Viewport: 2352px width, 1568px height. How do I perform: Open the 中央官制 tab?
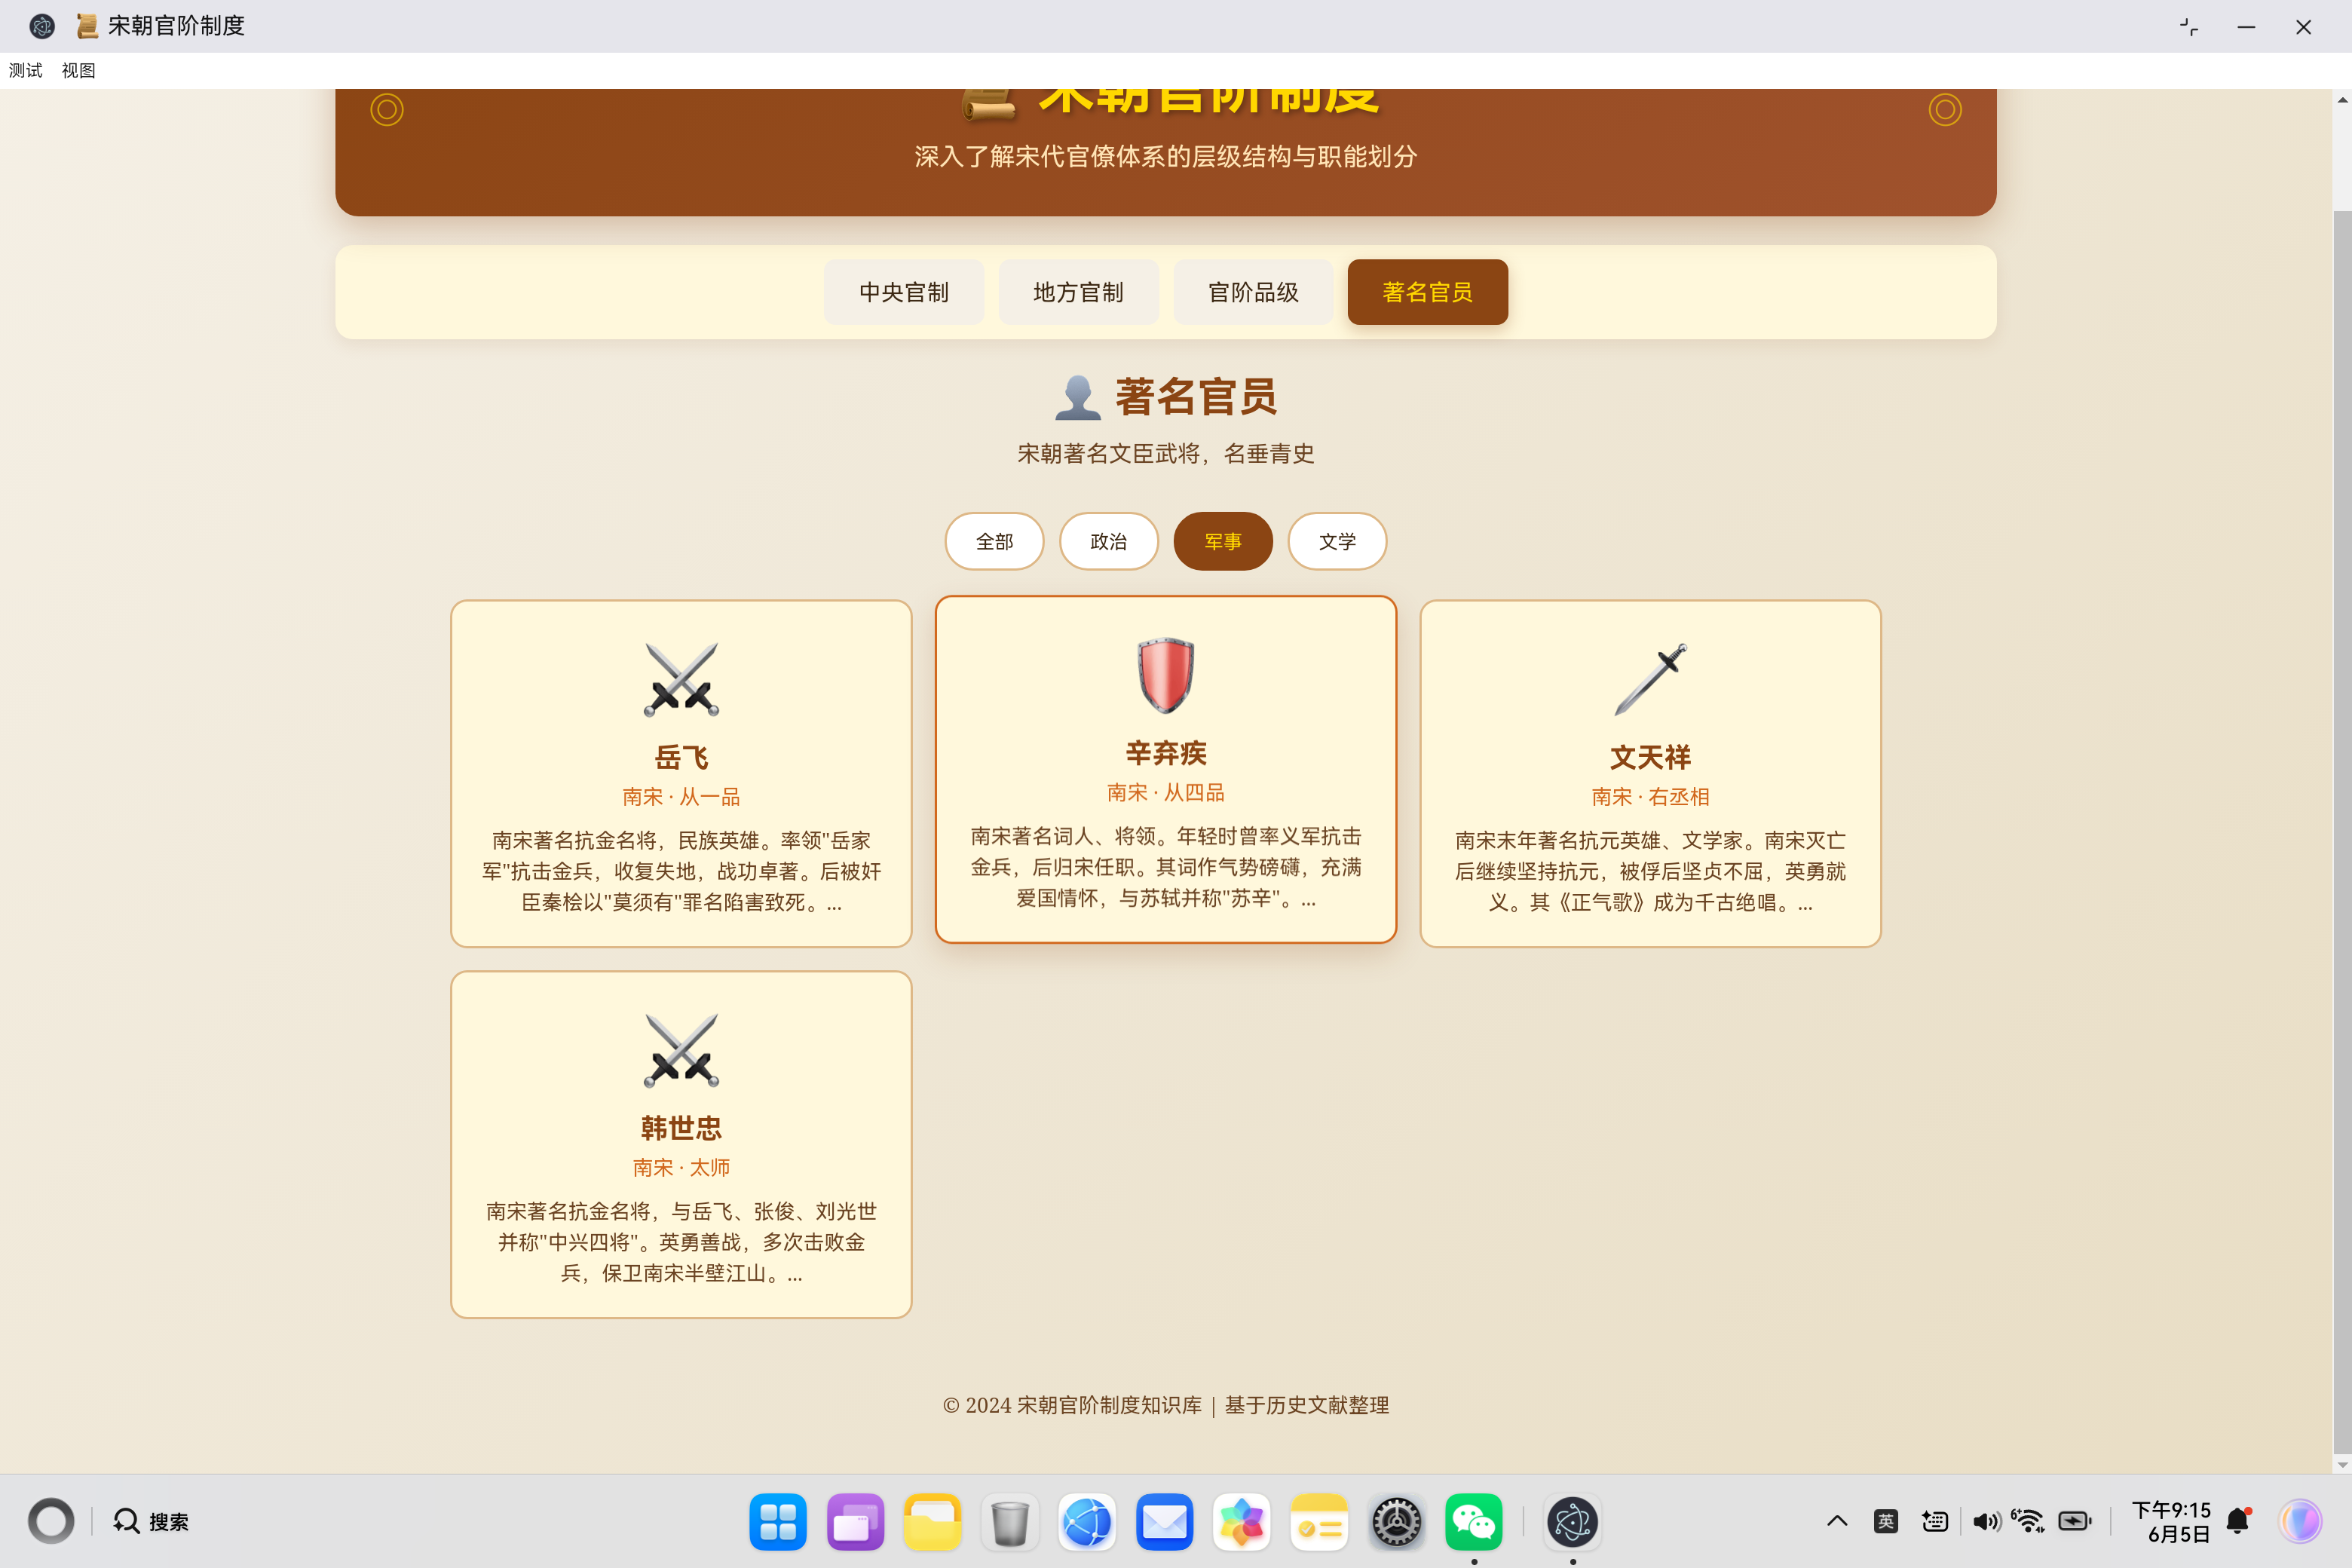[903, 292]
